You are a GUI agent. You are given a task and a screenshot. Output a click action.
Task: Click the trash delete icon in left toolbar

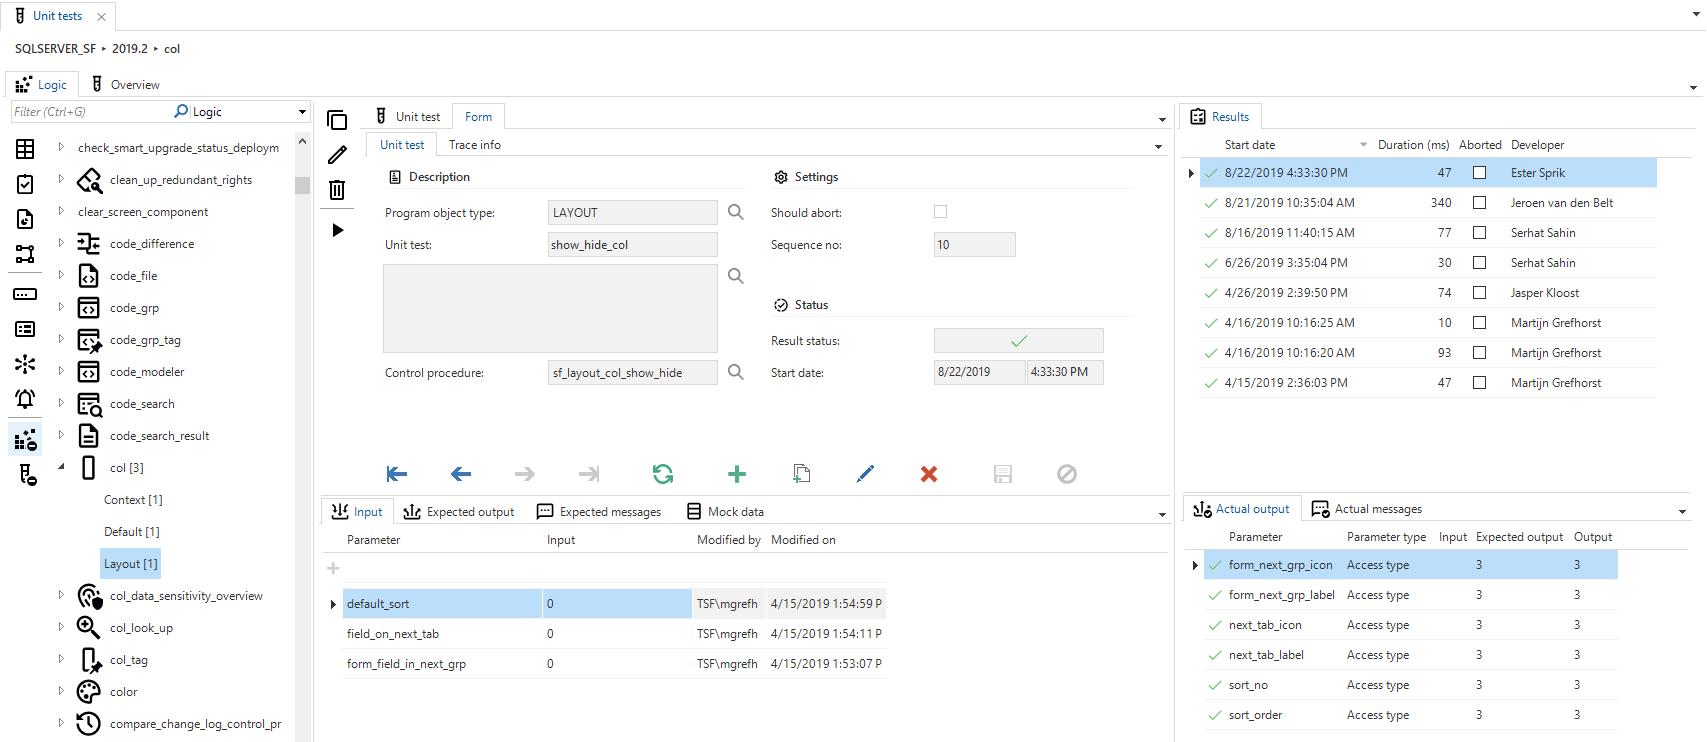338,190
